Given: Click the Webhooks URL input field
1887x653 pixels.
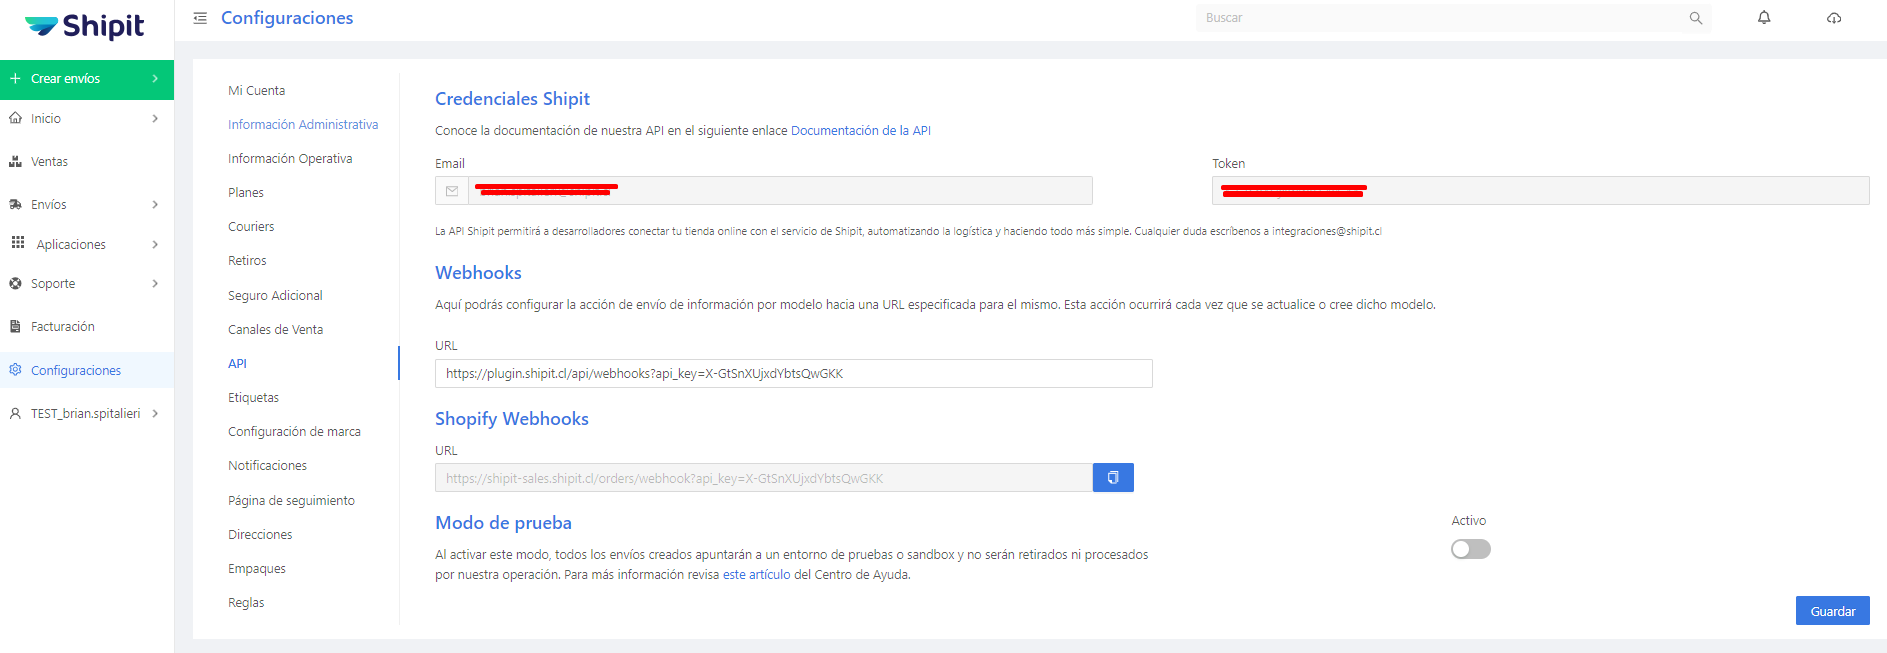Looking at the screenshot, I should (x=794, y=373).
